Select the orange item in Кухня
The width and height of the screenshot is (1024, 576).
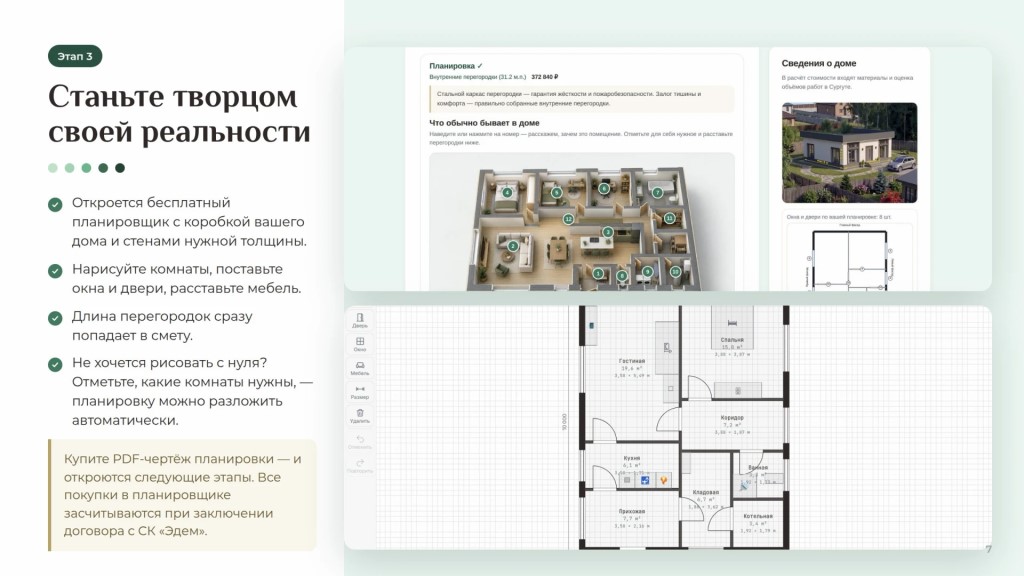[664, 480]
